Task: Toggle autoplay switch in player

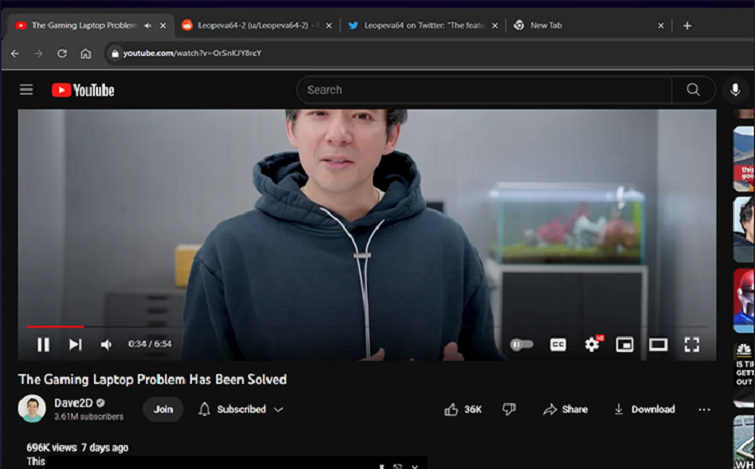Action: [522, 344]
